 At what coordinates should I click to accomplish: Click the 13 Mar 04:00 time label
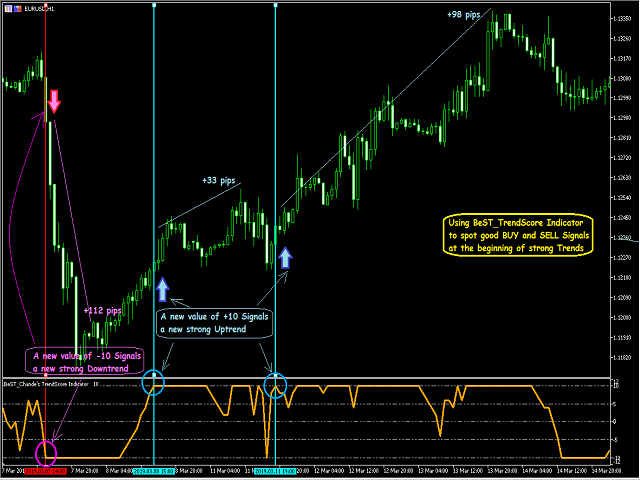pos(433,471)
